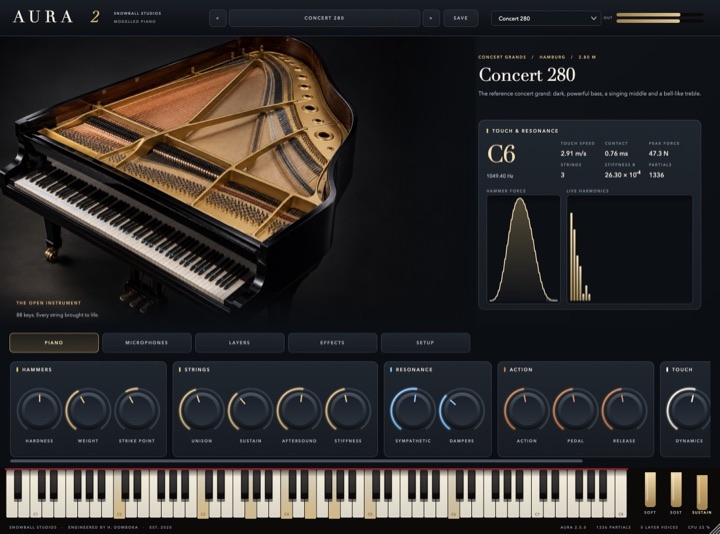Click the SAVE preset button
The image size is (720, 534).
(x=461, y=18)
